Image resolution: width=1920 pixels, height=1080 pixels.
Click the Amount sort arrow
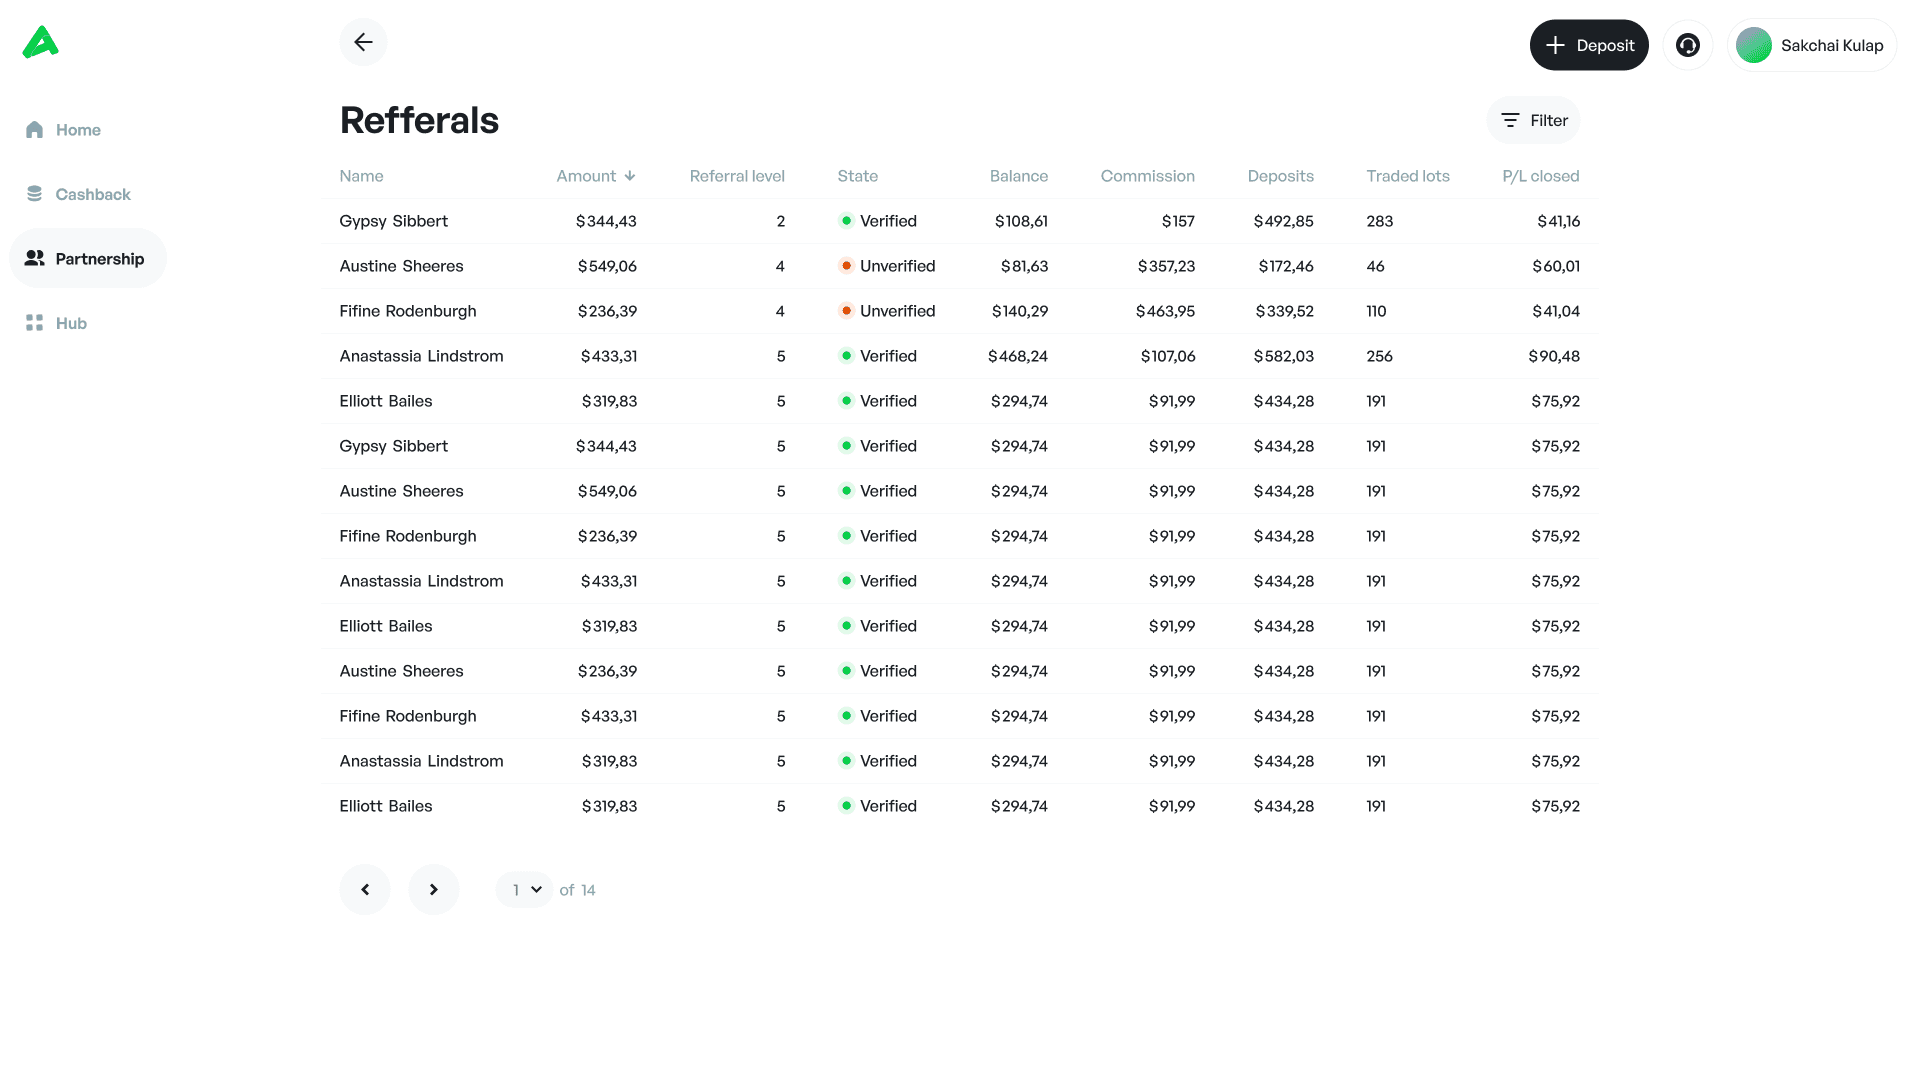tap(630, 176)
